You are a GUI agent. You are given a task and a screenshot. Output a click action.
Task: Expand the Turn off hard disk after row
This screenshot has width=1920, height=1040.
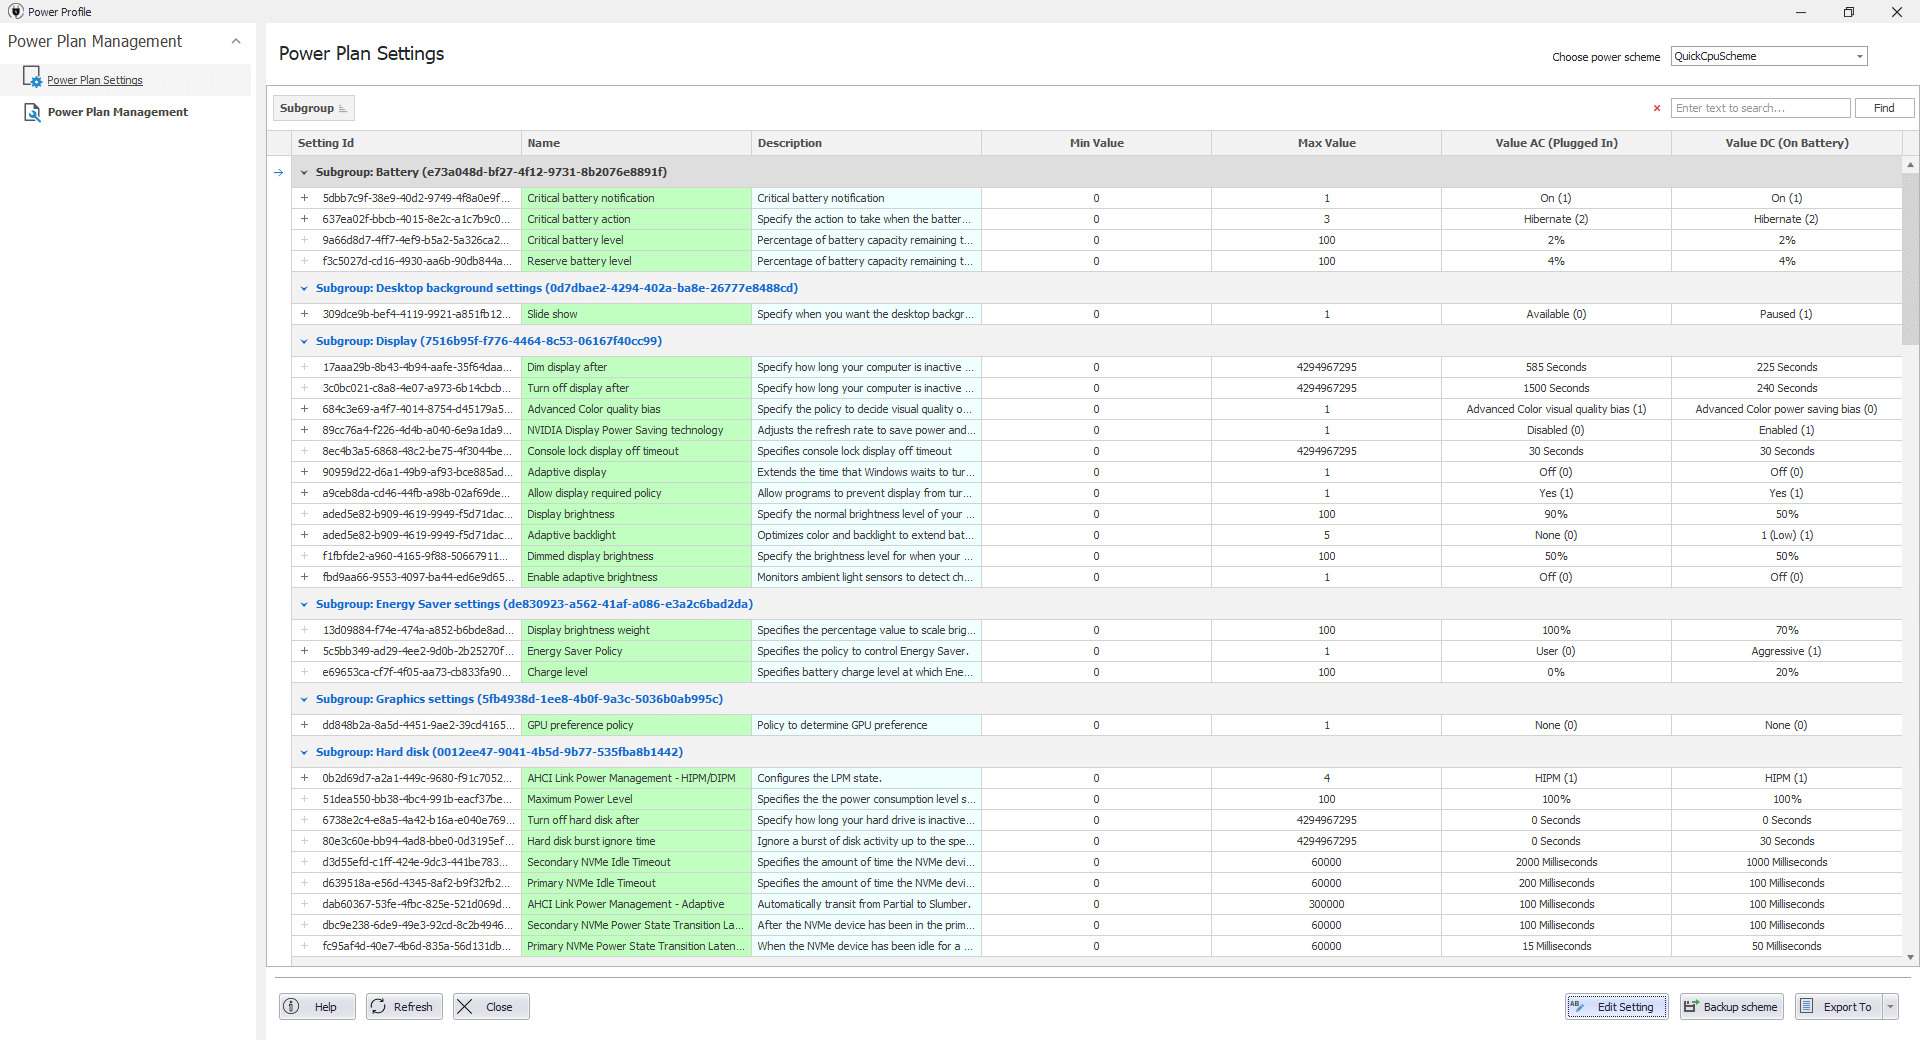pos(304,820)
